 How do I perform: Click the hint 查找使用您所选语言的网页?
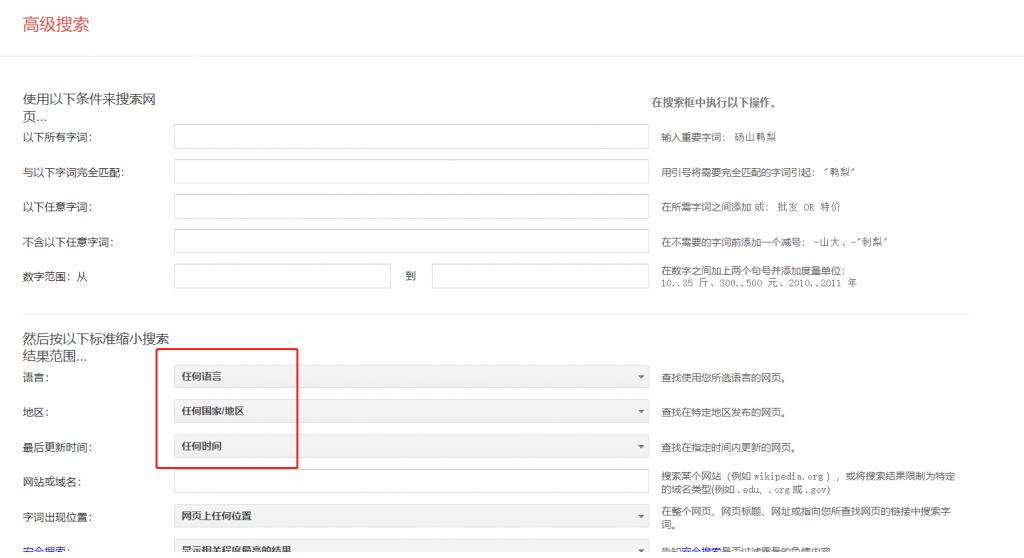(x=724, y=378)
